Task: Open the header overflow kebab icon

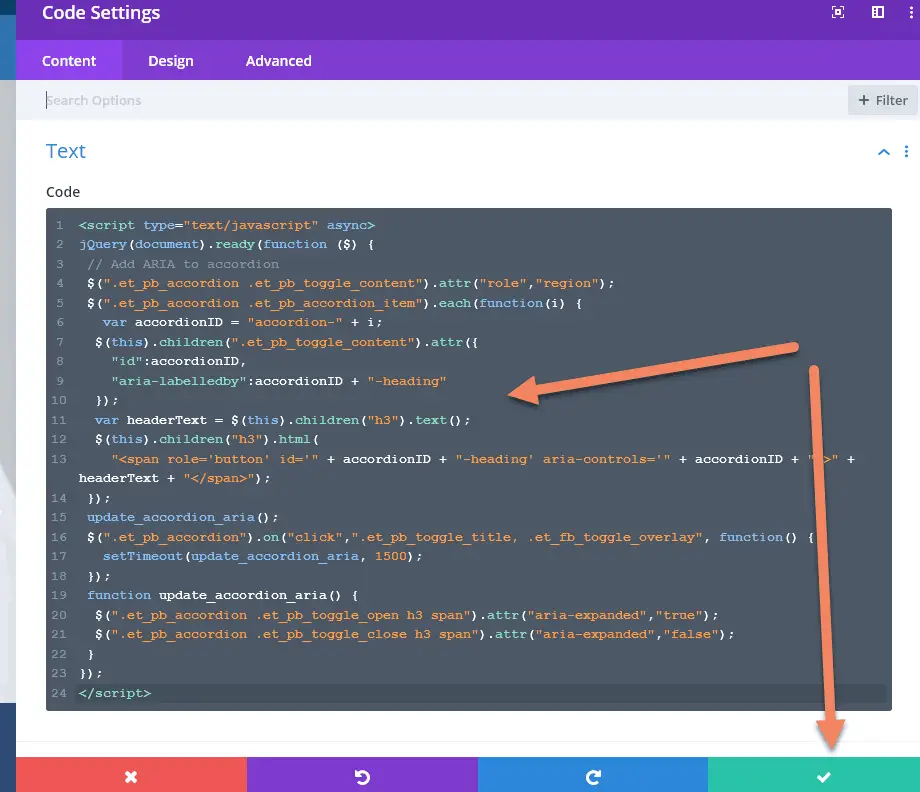Action: pos(908,13)
